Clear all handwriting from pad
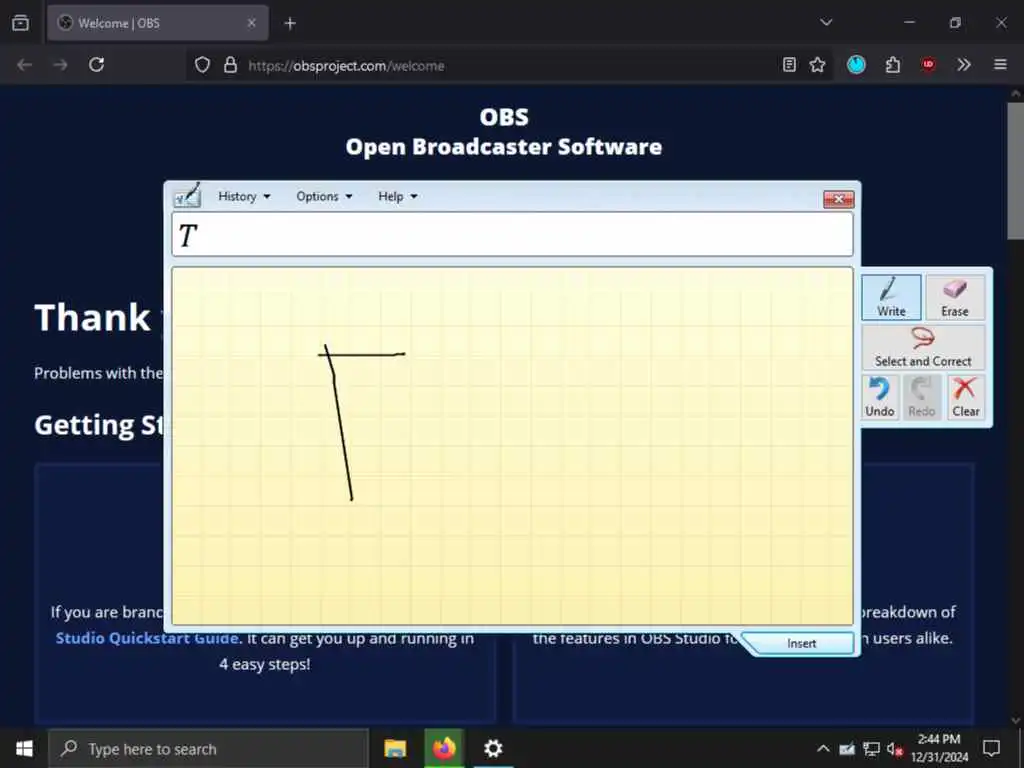1024x768 pixels. (x=965, y=397)
